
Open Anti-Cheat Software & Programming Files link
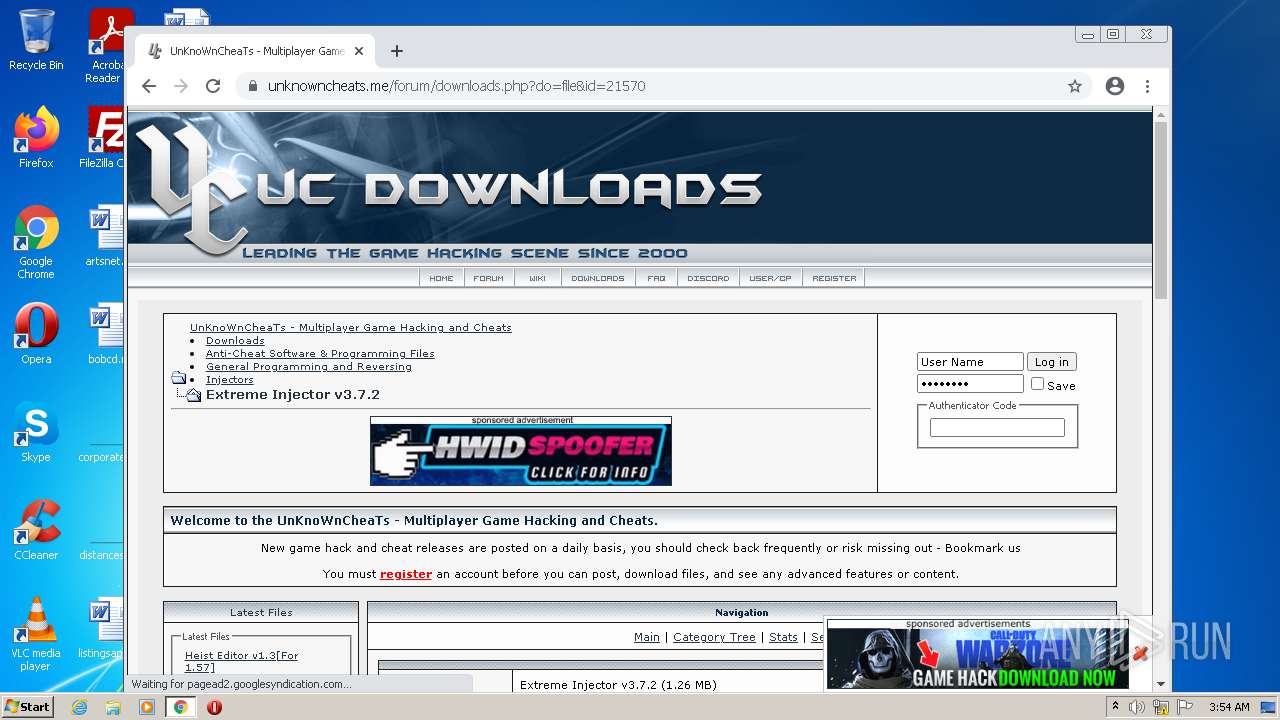click(x=320, y=354)
